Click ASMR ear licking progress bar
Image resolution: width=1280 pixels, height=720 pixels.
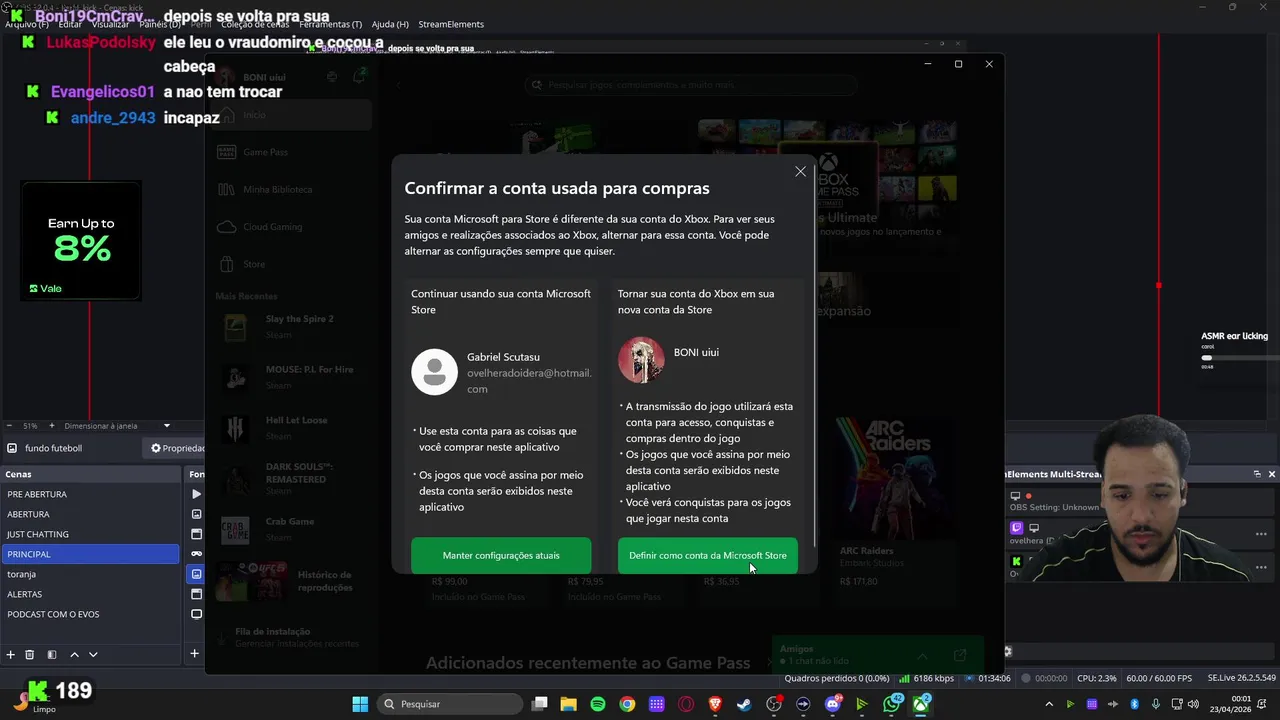(1240, 357)
